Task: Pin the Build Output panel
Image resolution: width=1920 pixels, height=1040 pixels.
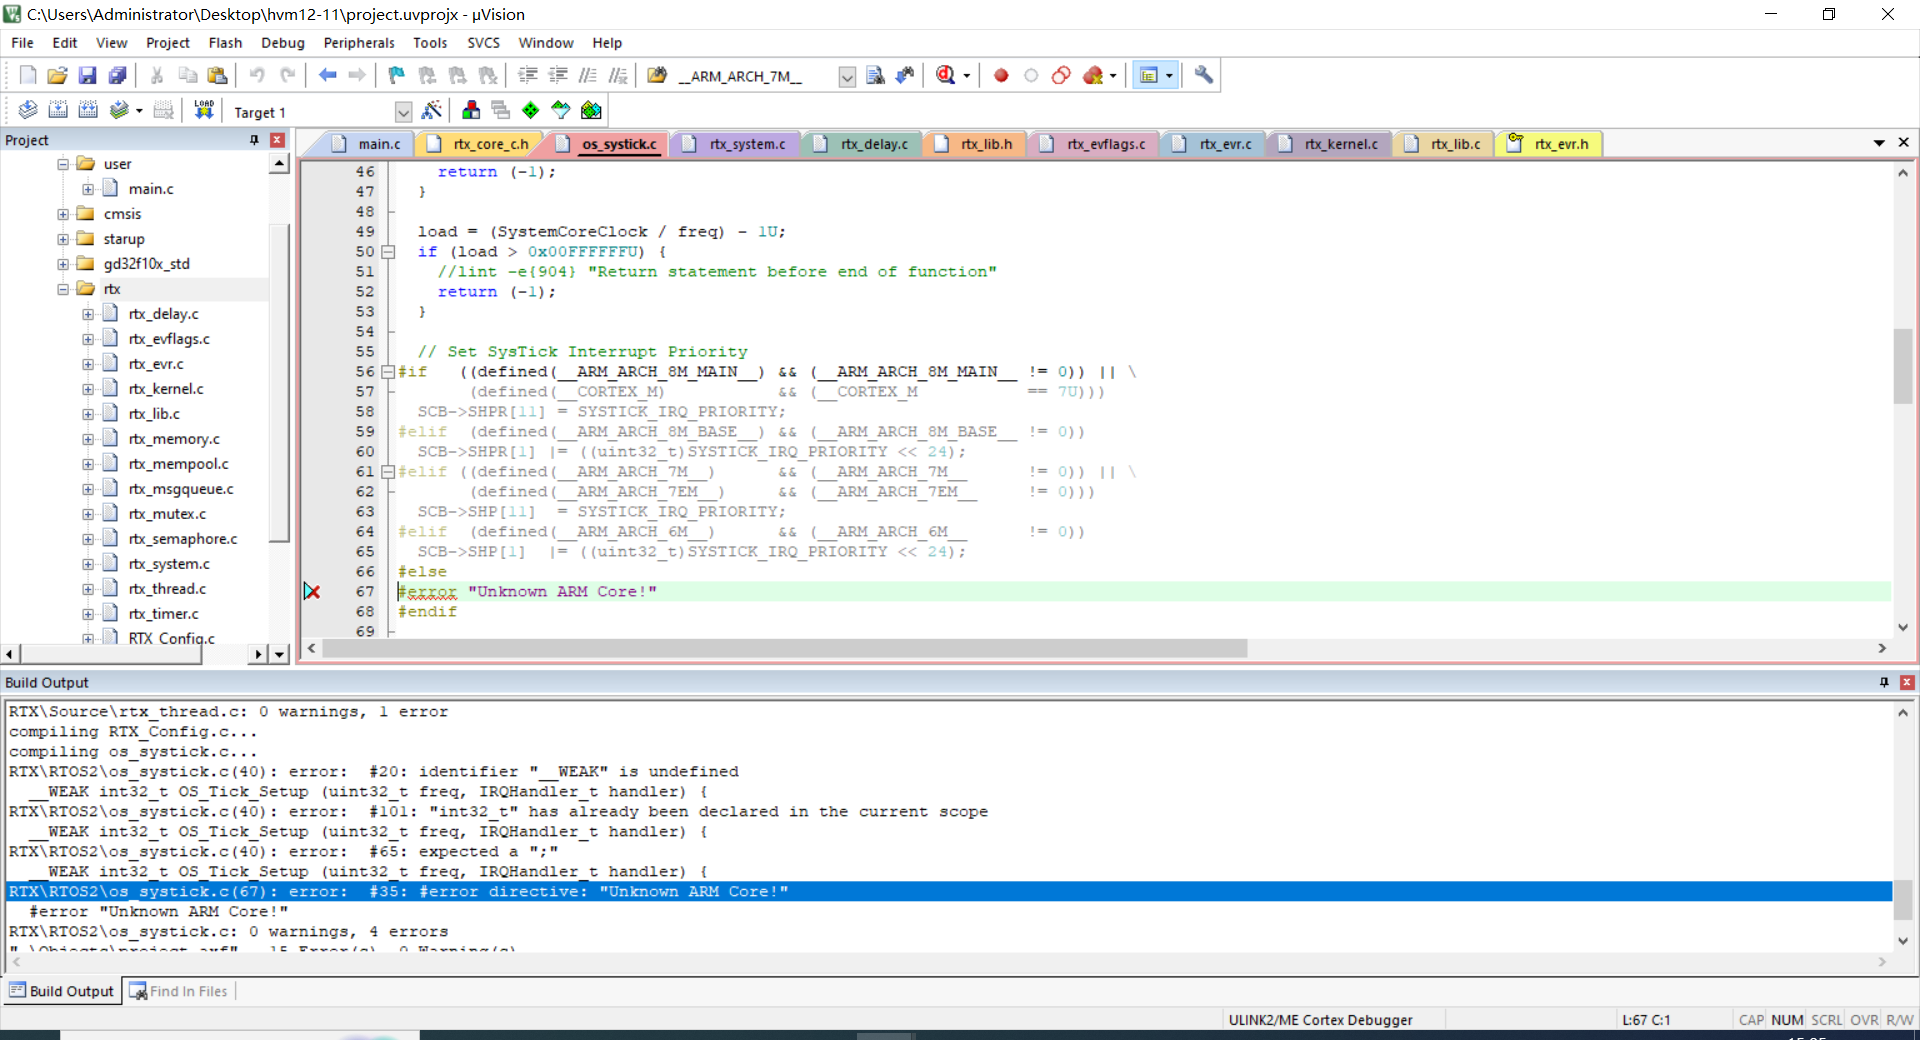Action: coord(1884,682)
